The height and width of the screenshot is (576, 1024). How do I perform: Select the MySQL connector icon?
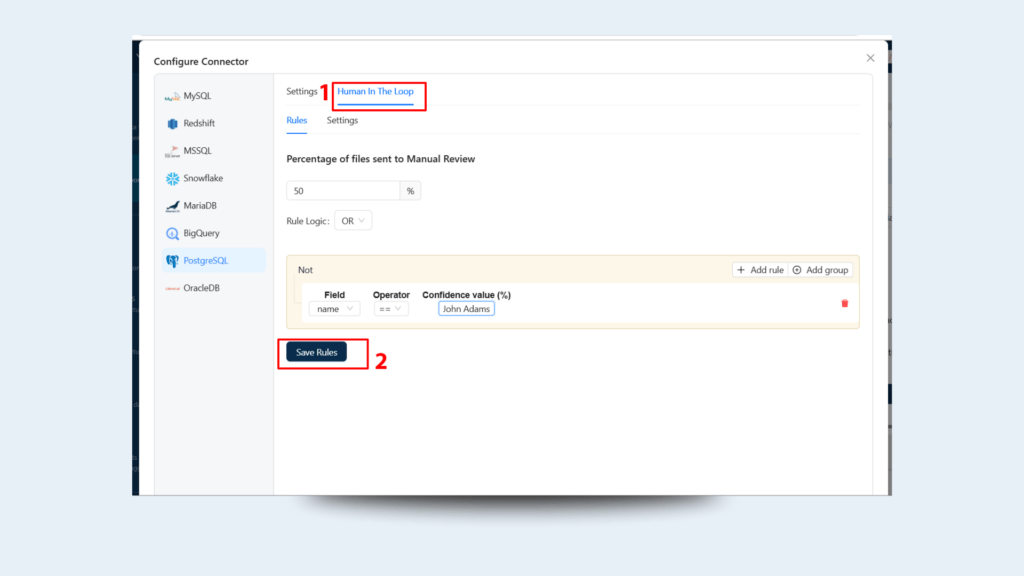tap(172, 97)
